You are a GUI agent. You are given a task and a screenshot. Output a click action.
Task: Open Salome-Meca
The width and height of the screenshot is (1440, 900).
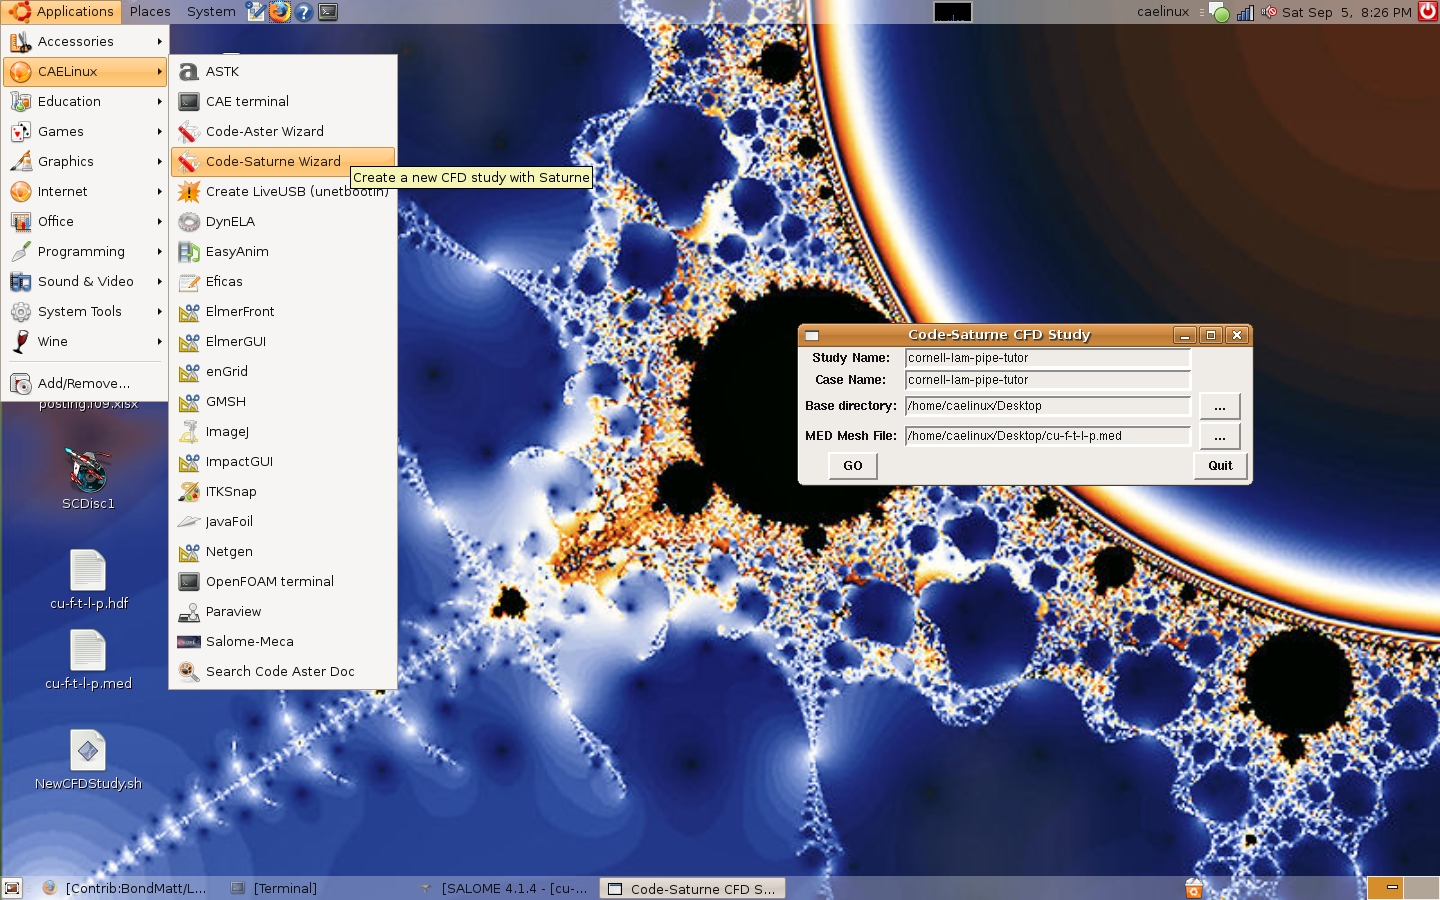283,641
